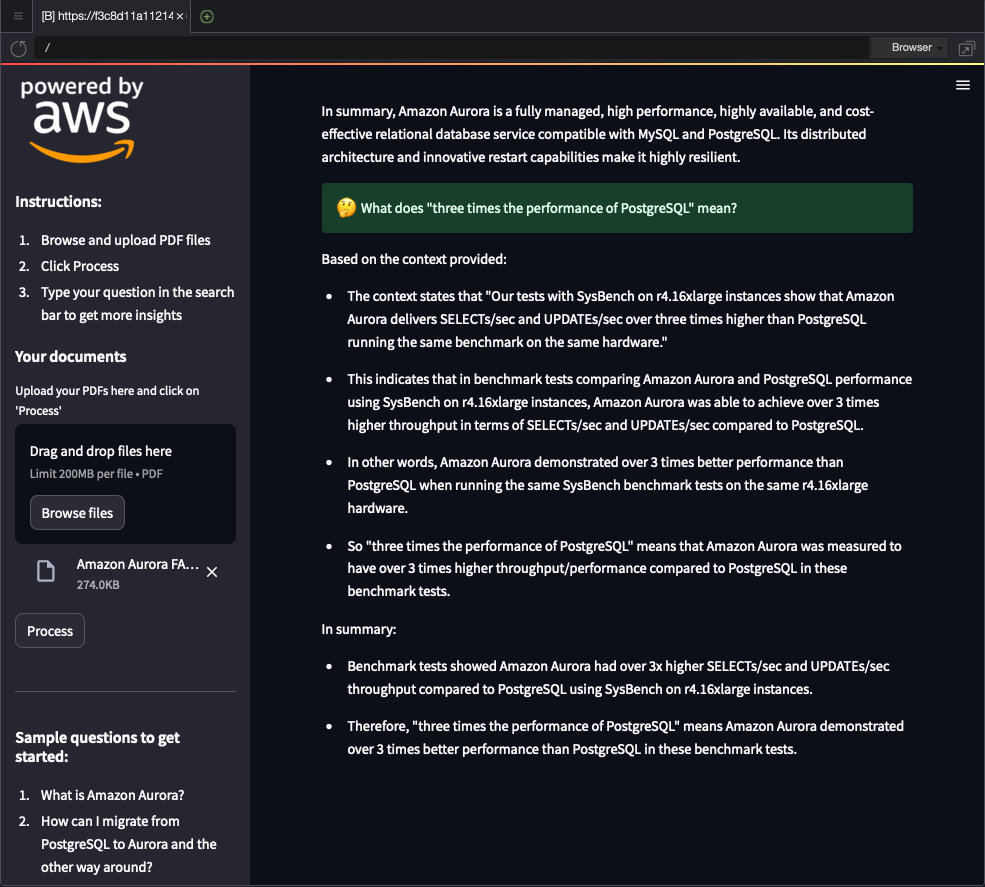Viewport: 985px width, 887px height.
Task: Click the second "In summary:" line
Action: coord(359,629)
